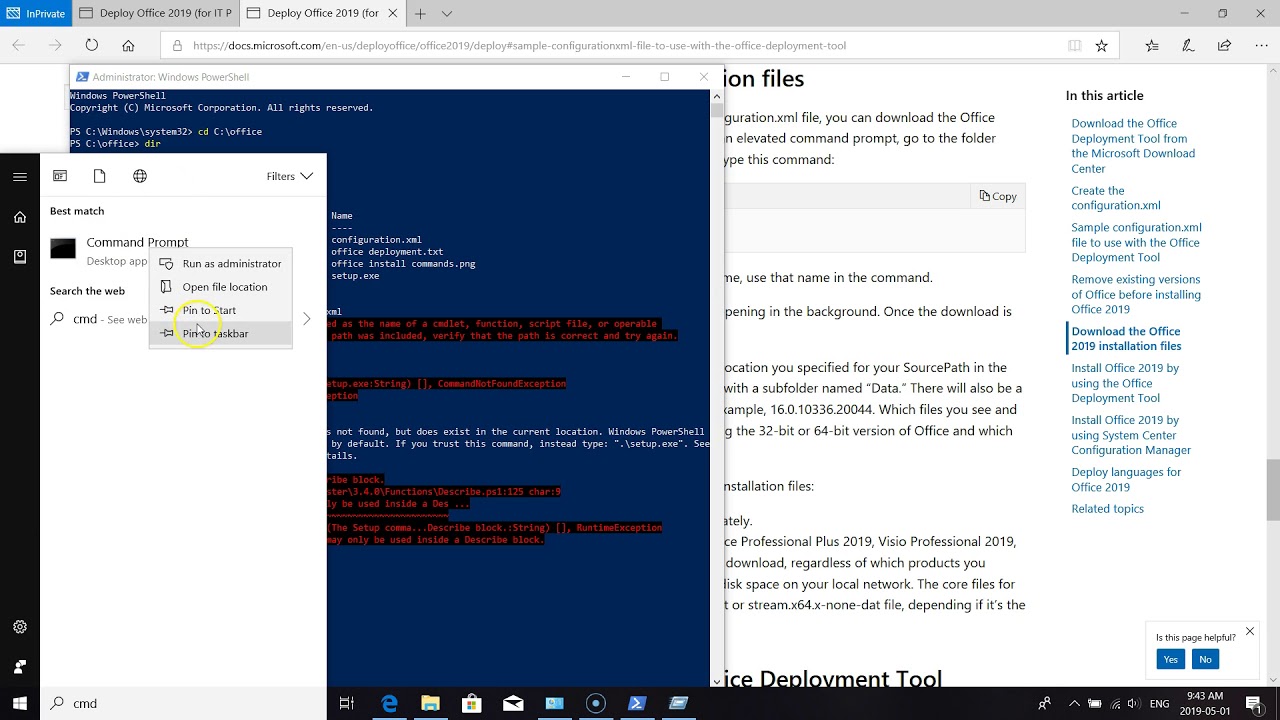Answer Yes to 'Is this page helpful?'
Viewport: 1280px width, 720px height.
pos(1170,659)
